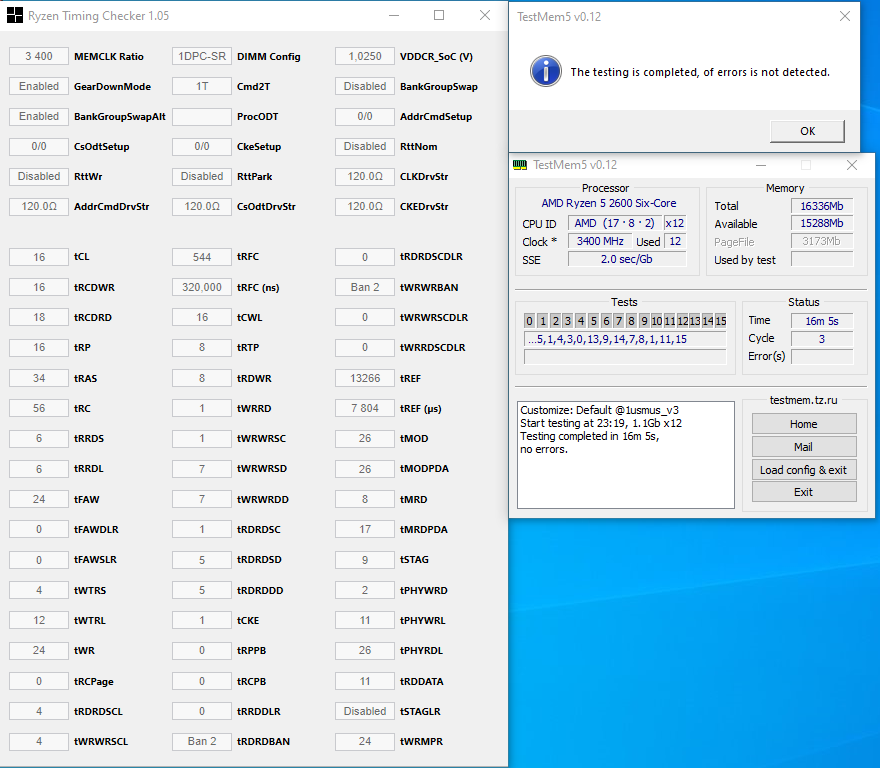Click the tRAS value 34
This screenshot has width=880, height=768.
coord(39,378)
